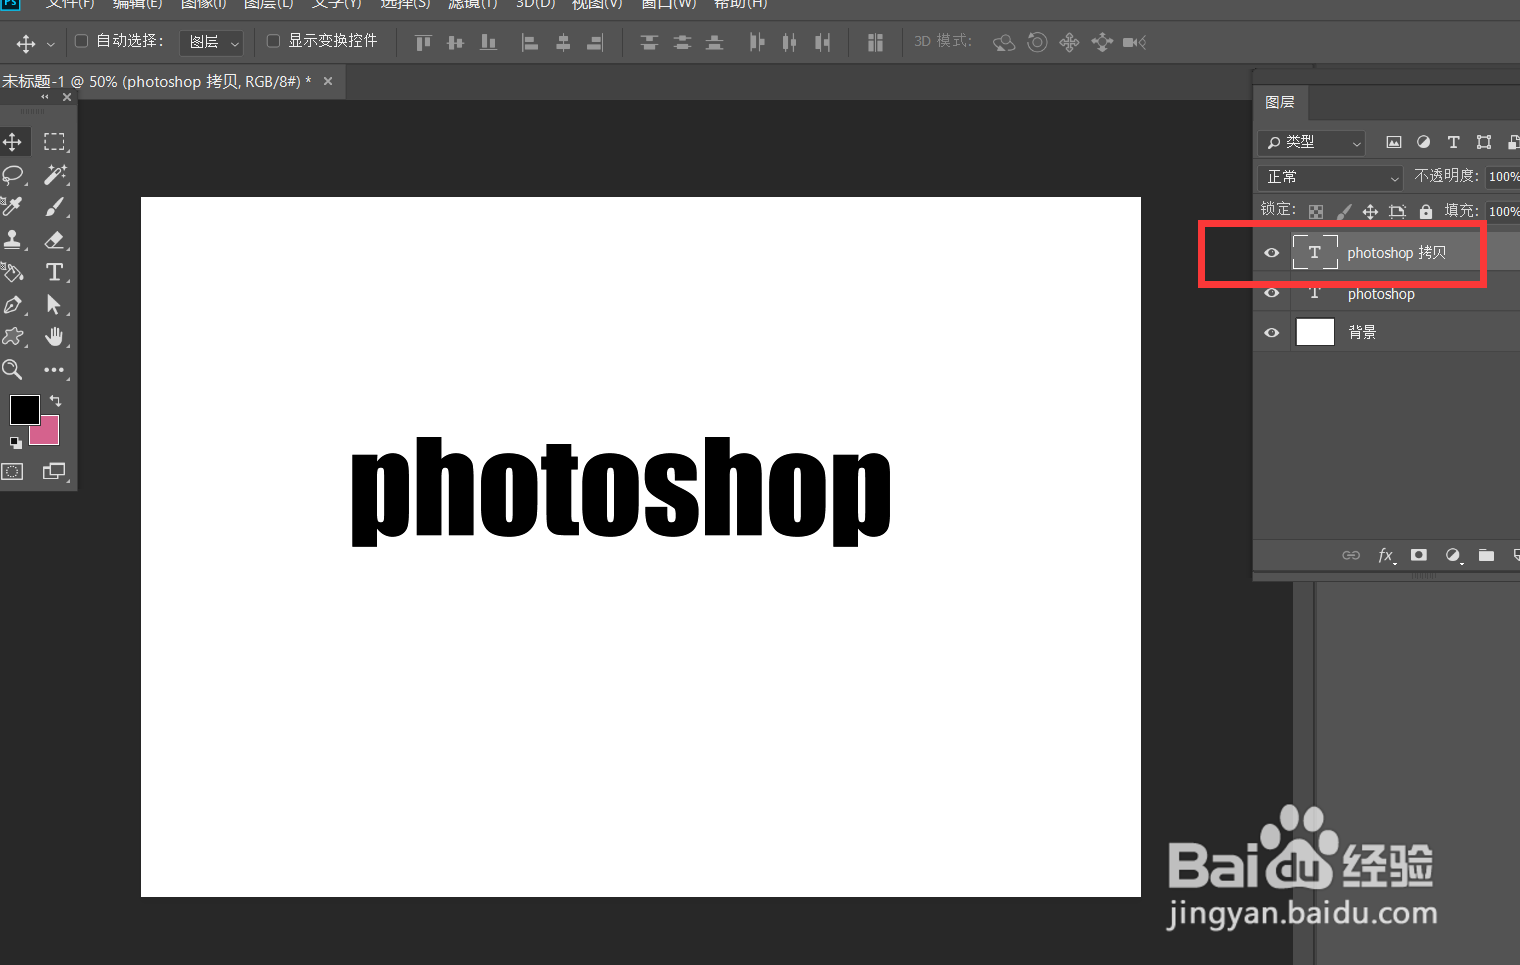Align top edges of layers
Screen dimensions: 1520x965
(x=423, y=42)
